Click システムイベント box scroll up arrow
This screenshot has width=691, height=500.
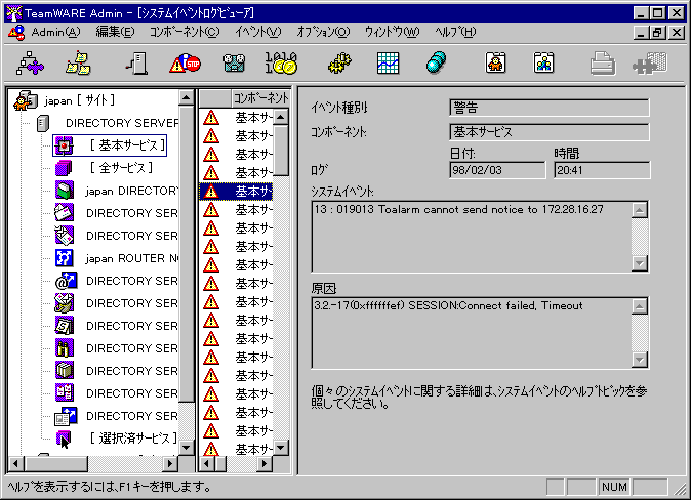pyautogui.click(x=640, y=210)
